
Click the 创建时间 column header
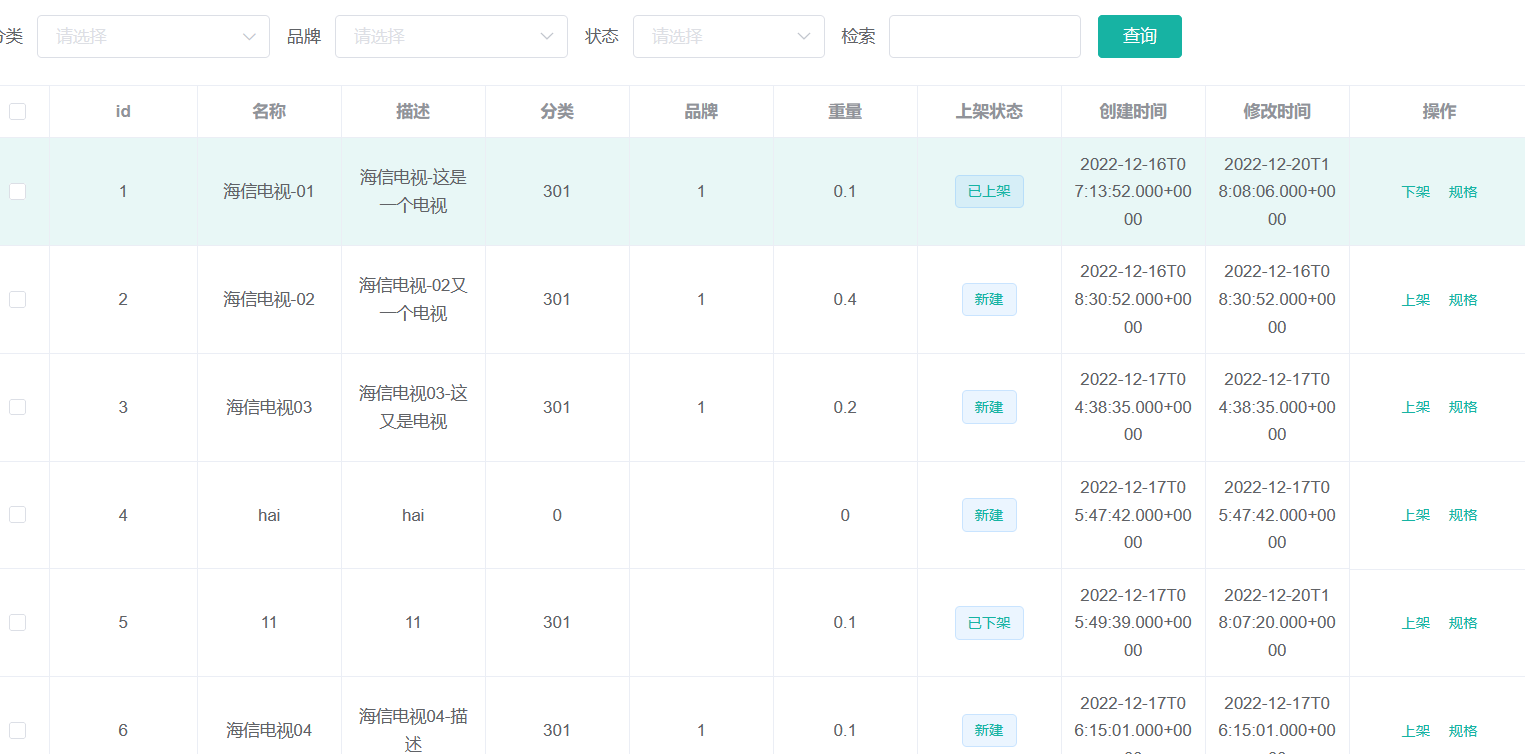pyautogui.click(x=1133, y=111)
